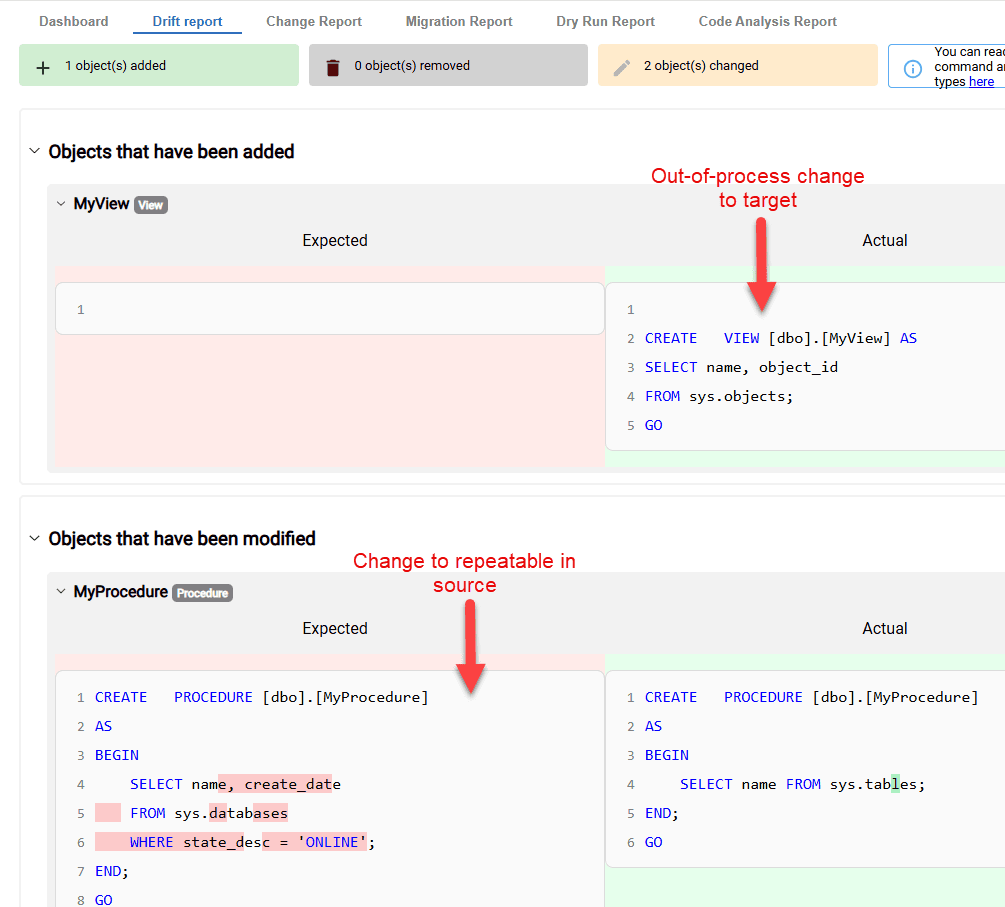The image size is (1005, 907).
Task: Click the 'SELECT name FROM sys.tables;' actual line
Action: (802, 784)
